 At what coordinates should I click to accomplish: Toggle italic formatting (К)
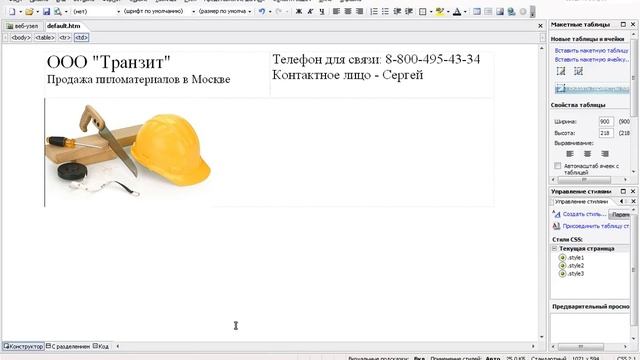coord(310,12)
